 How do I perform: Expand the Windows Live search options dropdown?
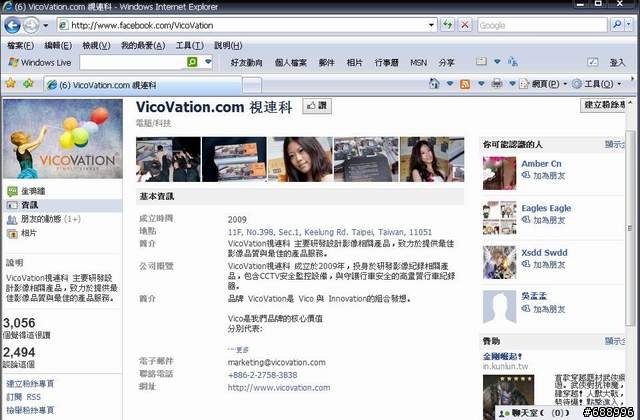click(x=208, y=62)
